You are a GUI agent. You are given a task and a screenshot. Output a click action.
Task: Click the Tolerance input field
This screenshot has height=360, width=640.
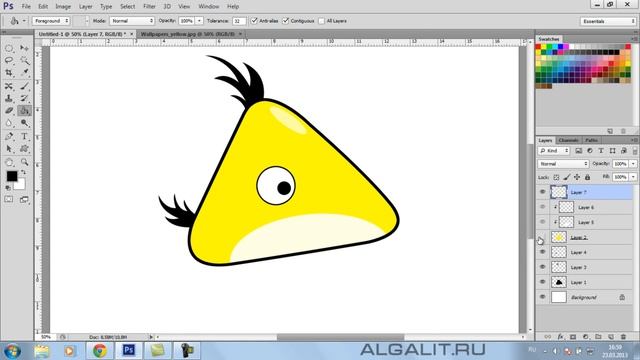[x=239, y=21]
